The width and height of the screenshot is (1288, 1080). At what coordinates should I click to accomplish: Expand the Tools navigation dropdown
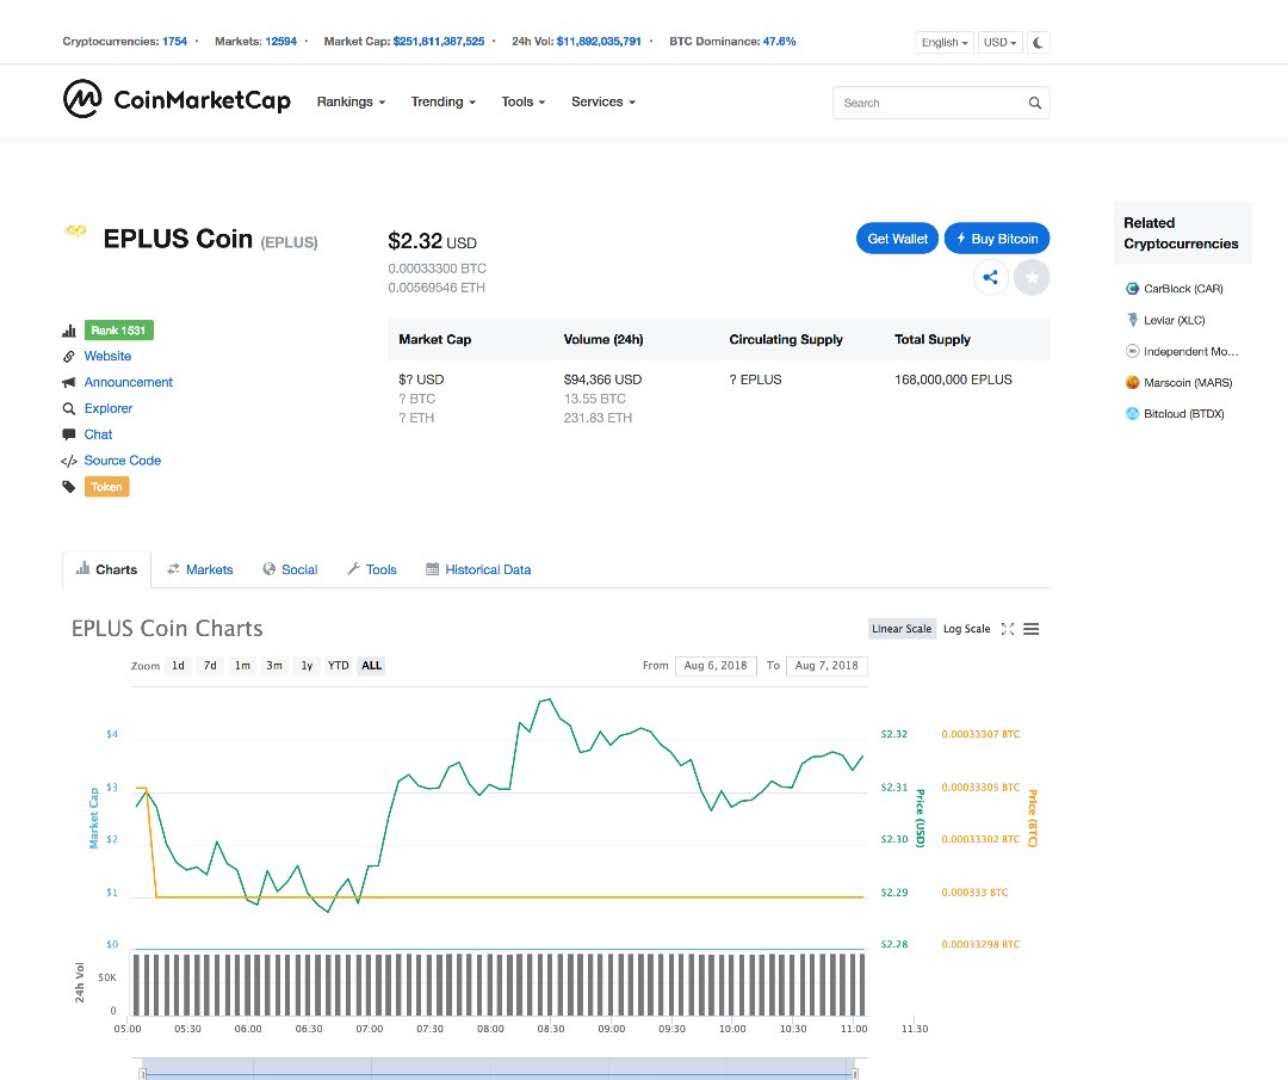pos(523,102)
